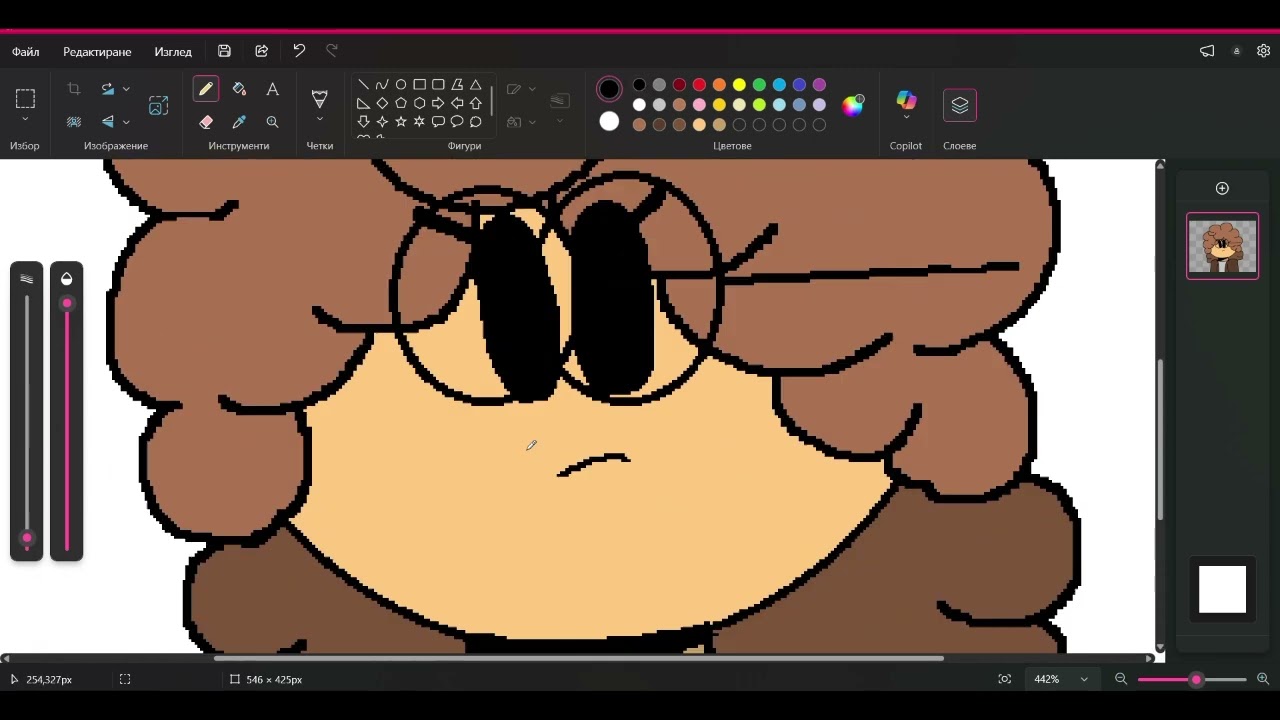Click the zoom slider handle
This screenshot has width=1280, height=720.
point(1196,679)
